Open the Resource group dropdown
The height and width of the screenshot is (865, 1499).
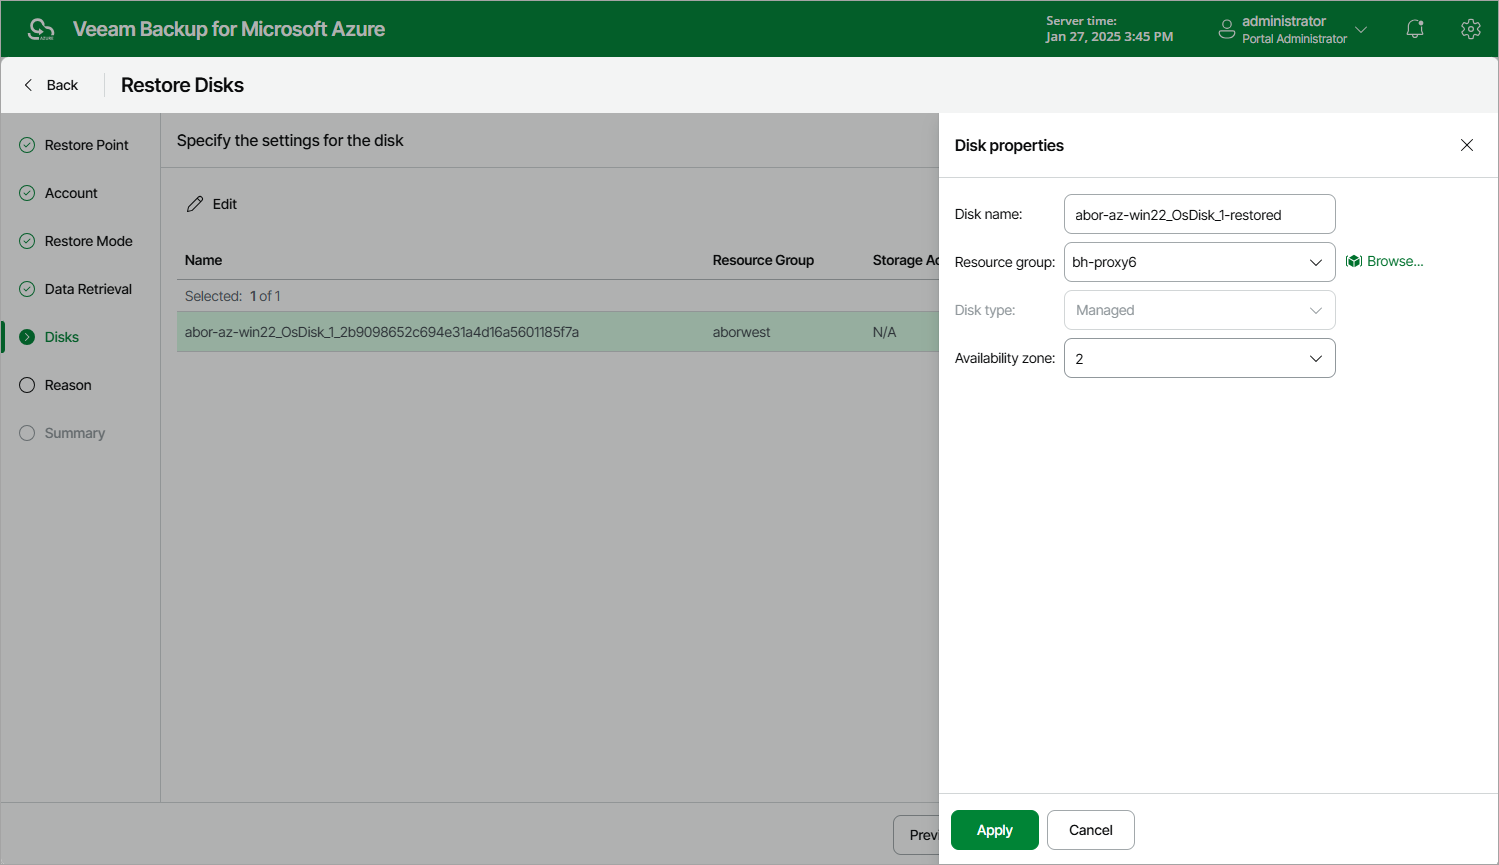click(x=1200, y=262)
